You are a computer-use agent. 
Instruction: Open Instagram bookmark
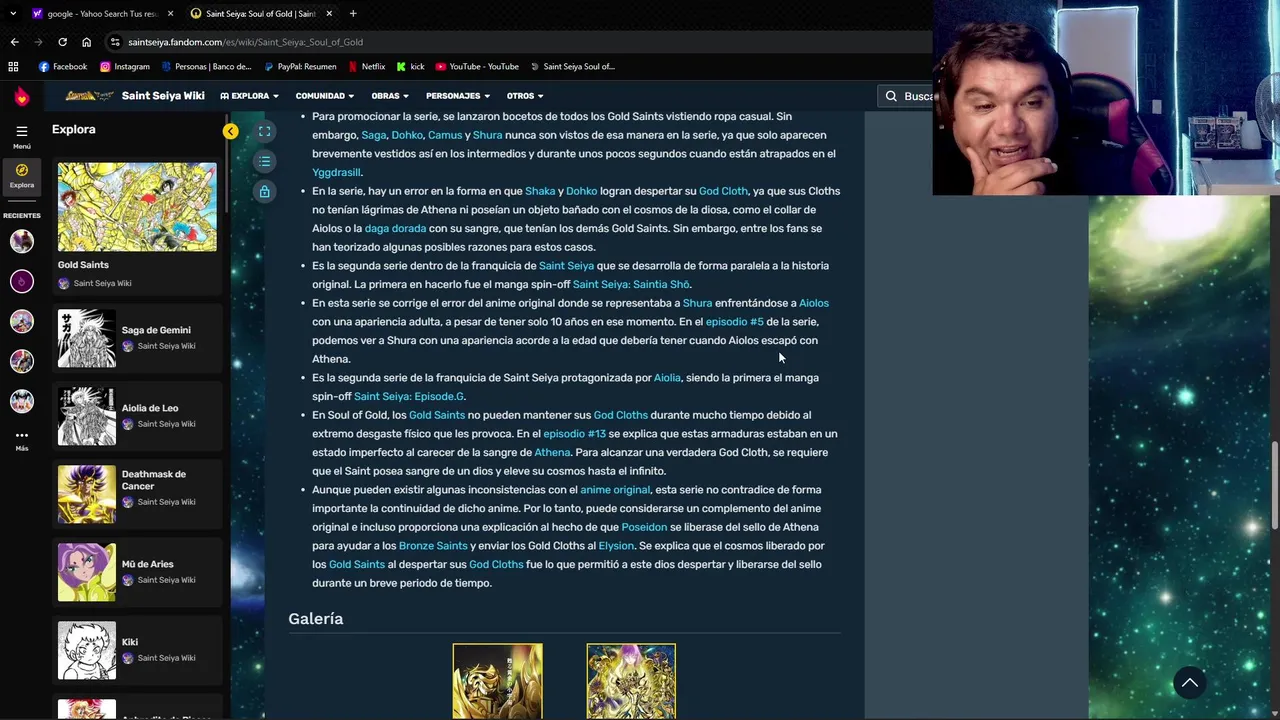point(125,66)
